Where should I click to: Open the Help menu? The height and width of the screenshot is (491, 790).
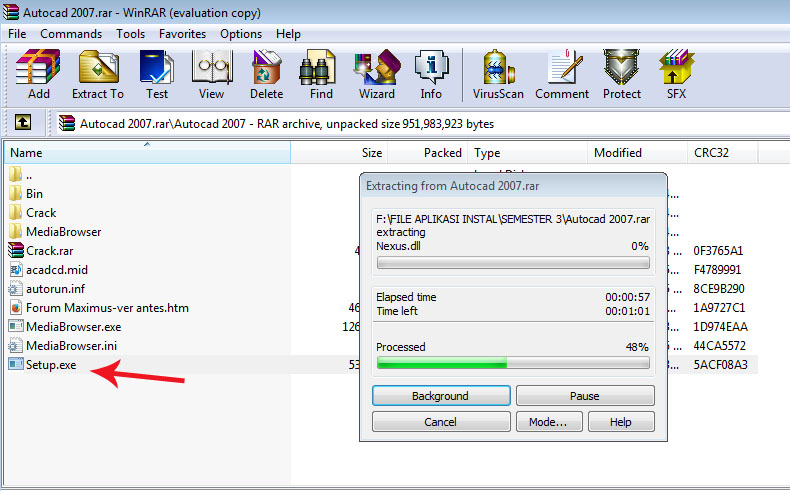[288, 34]
